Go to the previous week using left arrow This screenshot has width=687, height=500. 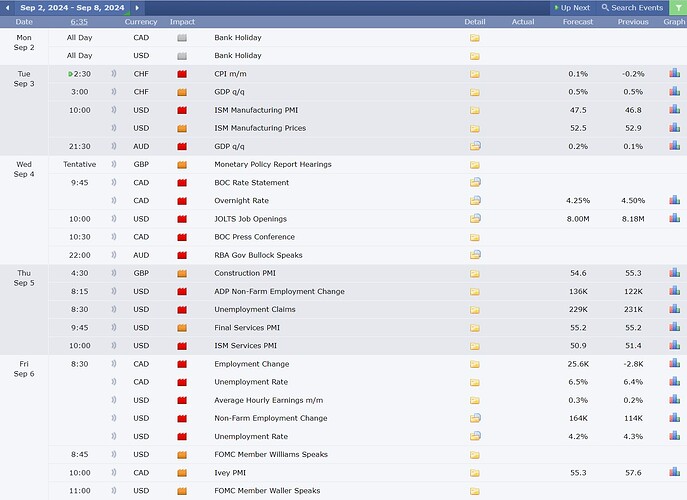pyautogui.click(x=7, y=7)
